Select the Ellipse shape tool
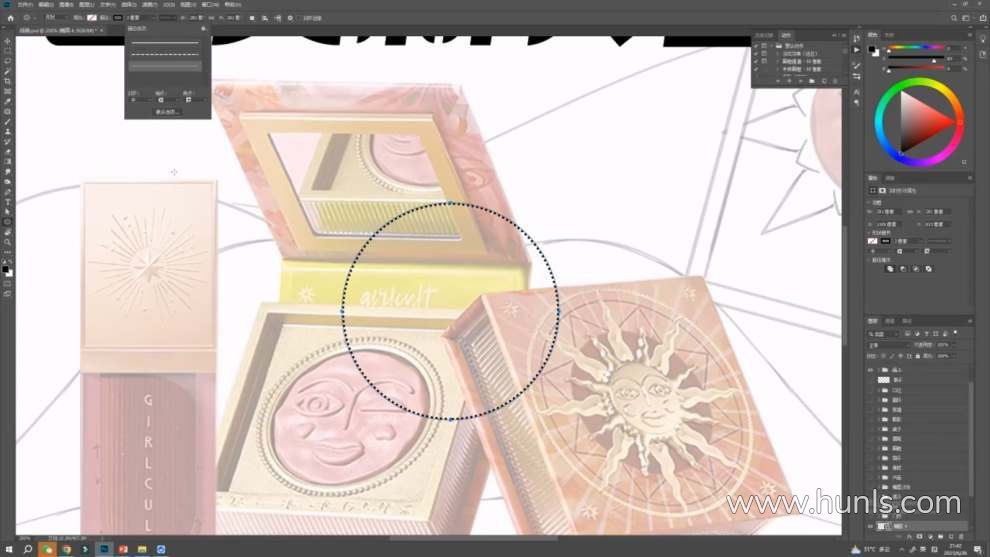Screen dimensions: 990x557 [8, 222]
